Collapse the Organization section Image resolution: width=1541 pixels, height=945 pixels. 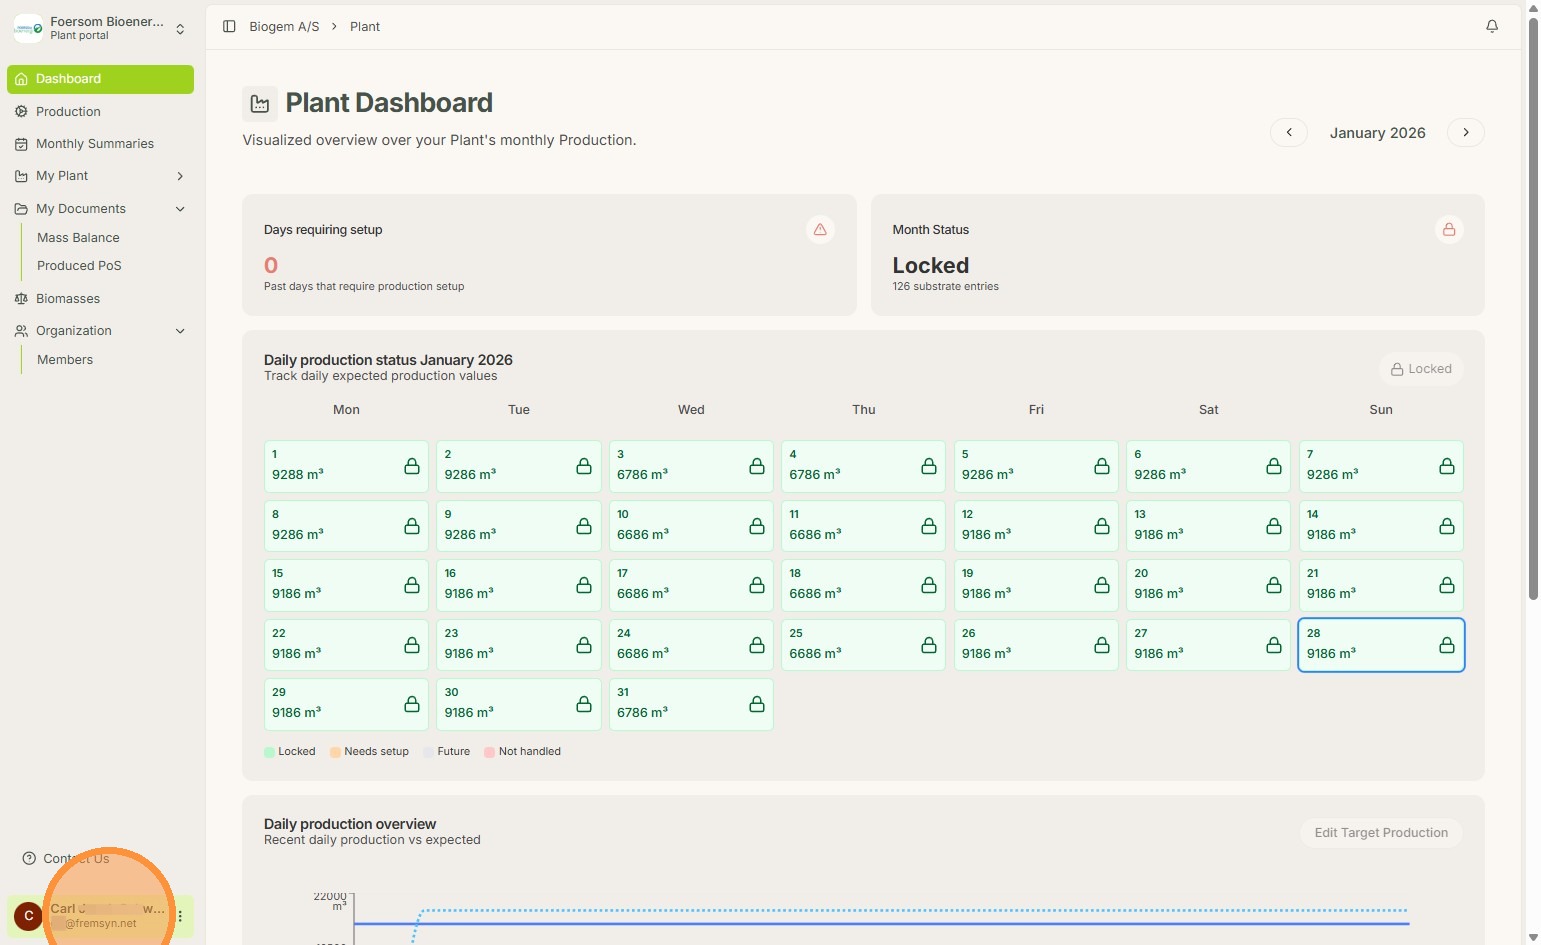point(180,331)
